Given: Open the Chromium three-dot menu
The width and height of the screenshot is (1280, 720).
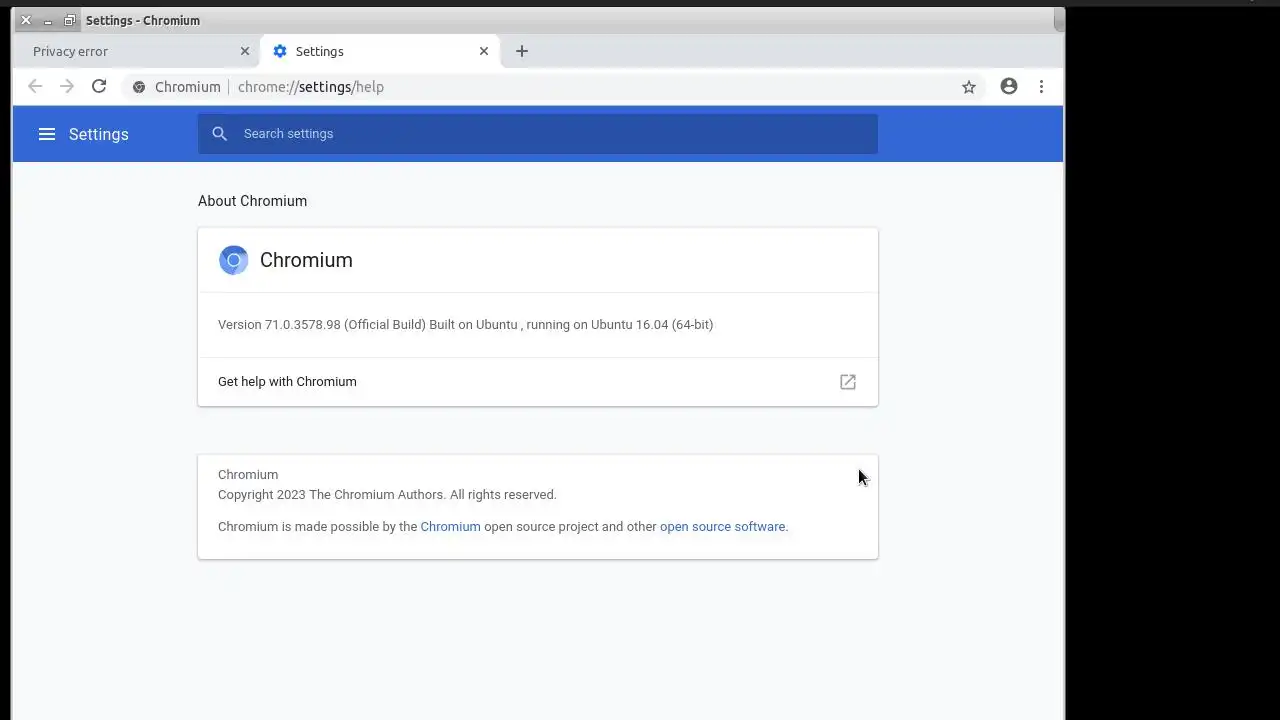Looking at the screenshot, I should 1041,87.
